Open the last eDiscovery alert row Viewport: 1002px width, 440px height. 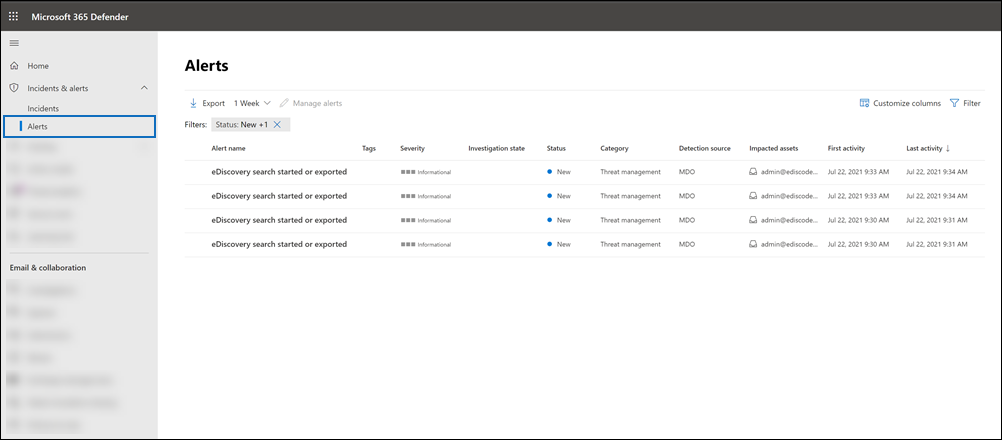coord(279,244)
